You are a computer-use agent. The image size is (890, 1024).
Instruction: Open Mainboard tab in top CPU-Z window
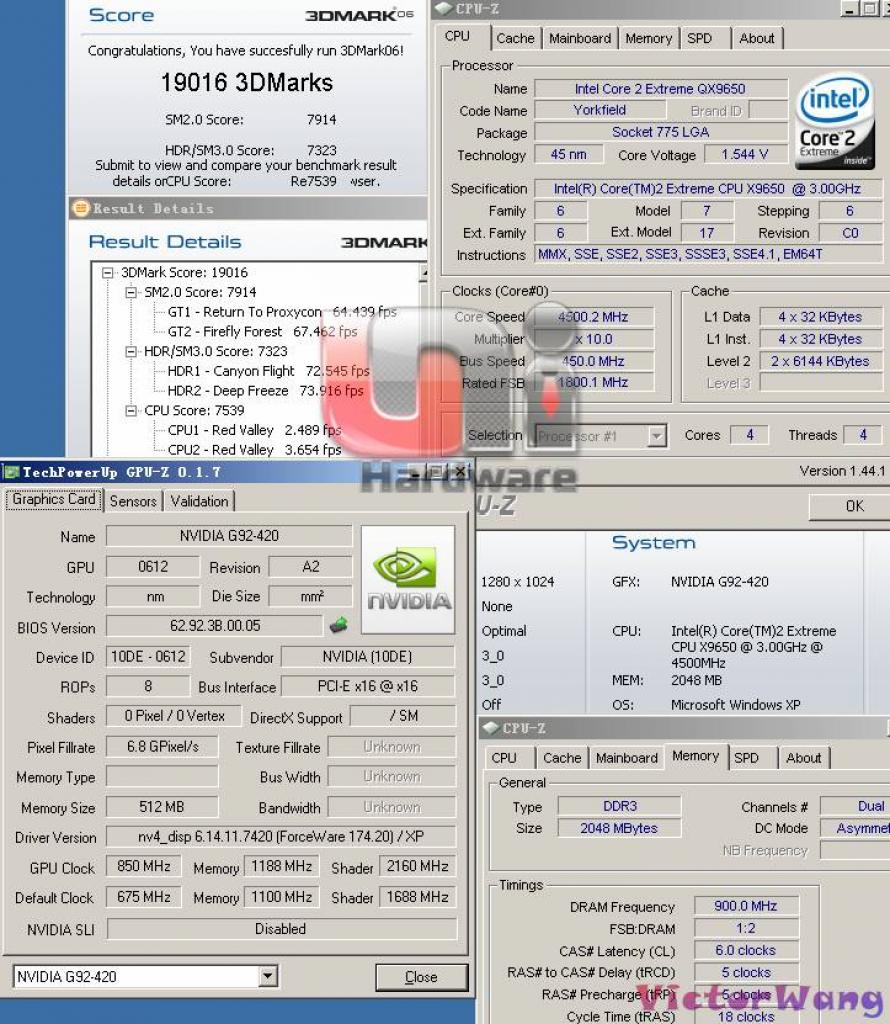click(x=580, y=39)
